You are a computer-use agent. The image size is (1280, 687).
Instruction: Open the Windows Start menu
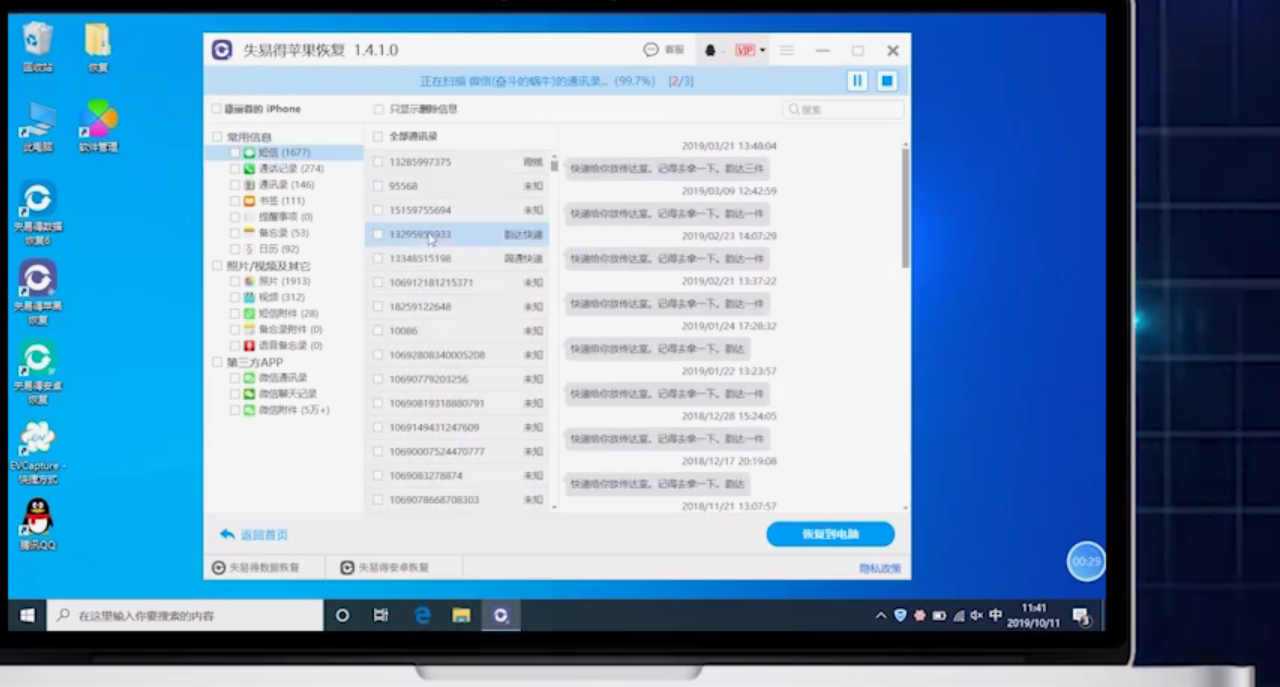click(28, 615)
